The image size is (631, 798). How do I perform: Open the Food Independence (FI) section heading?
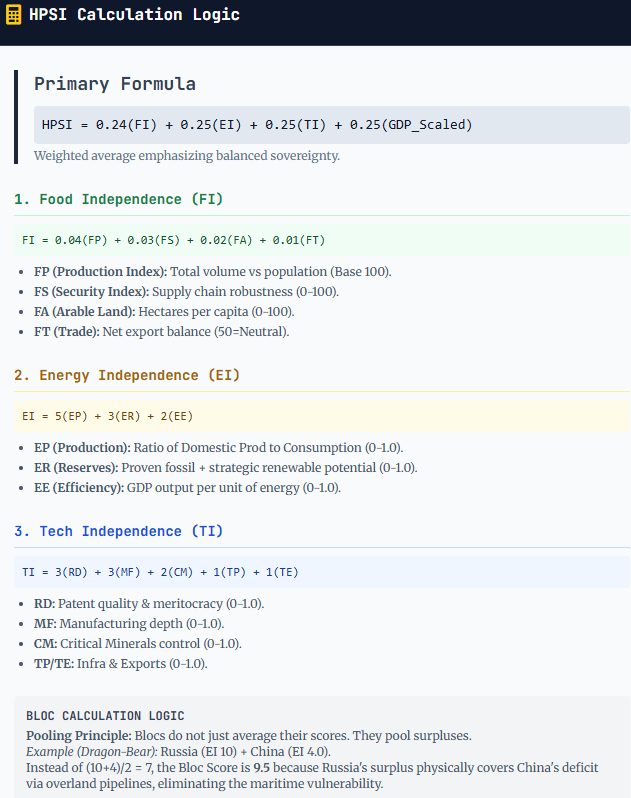tap(118, 199)
